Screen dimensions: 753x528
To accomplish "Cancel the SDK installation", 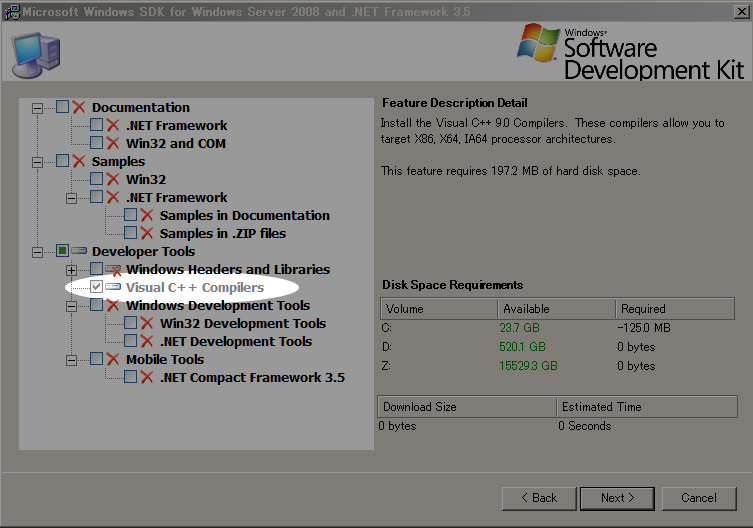I will (x=699, y=498).
